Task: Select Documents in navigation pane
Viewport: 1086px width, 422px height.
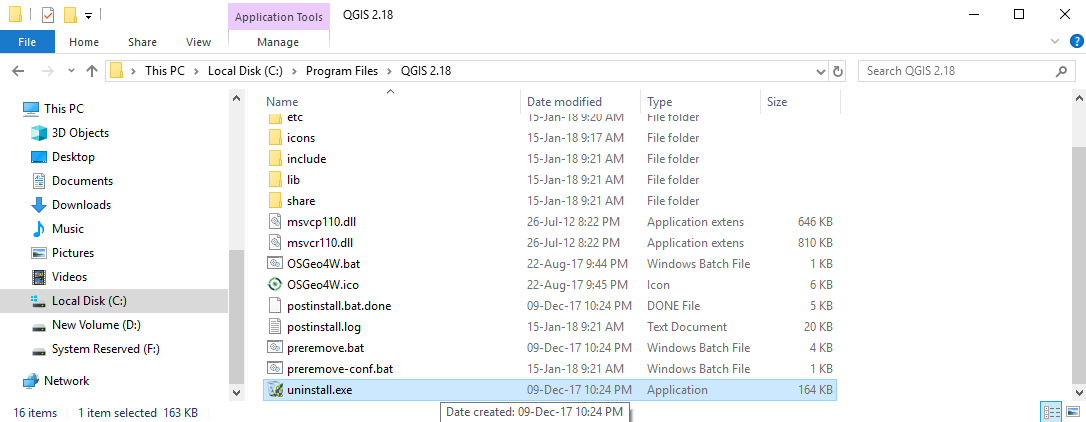Action: [82, 181]
